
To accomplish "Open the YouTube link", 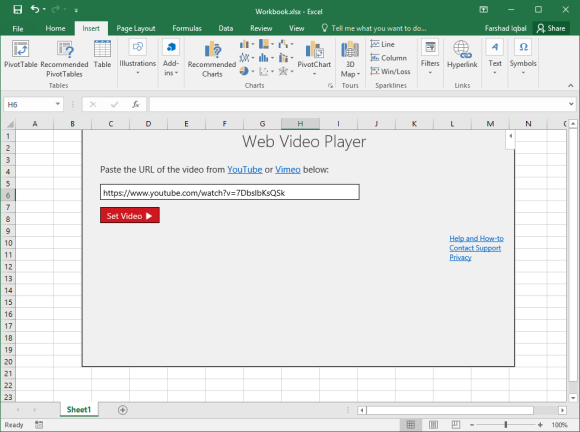I will pos(245,169).
